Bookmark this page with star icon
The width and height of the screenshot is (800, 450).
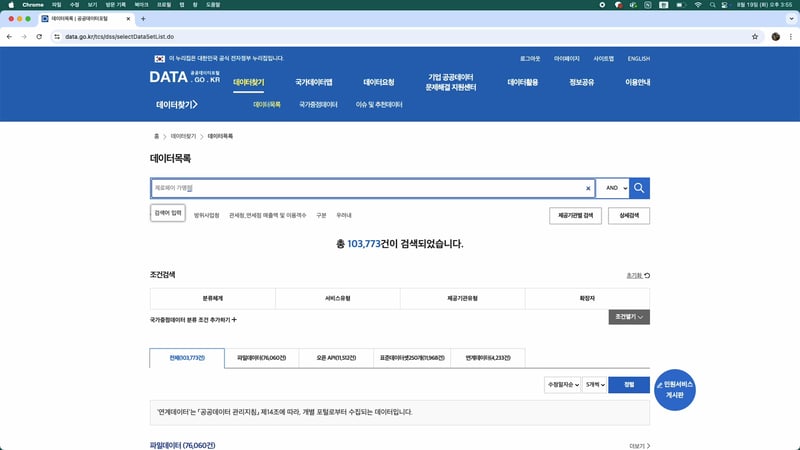point(754,37)
